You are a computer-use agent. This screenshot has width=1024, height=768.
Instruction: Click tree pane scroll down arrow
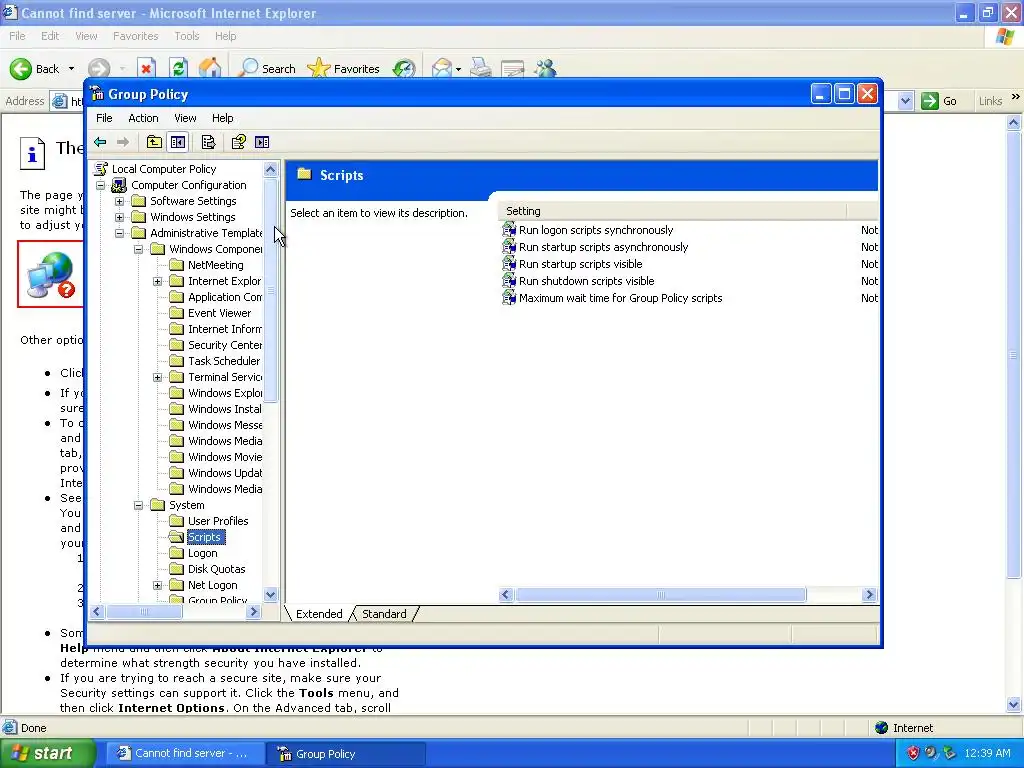[x=270, y=594]
